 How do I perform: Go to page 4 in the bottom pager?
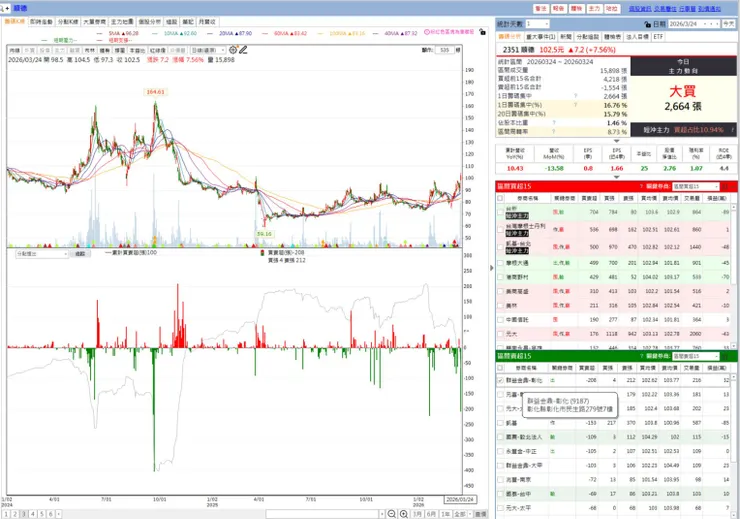(33, 514)
